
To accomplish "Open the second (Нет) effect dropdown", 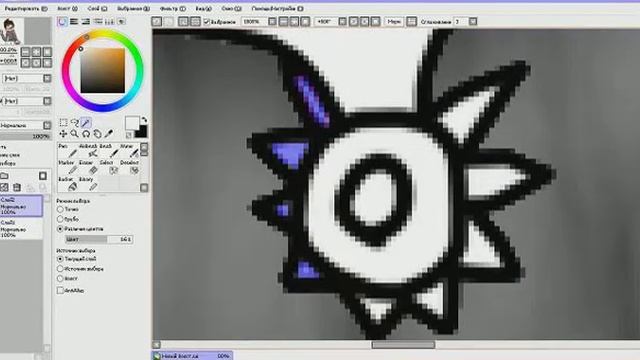I will click(47, 100).
